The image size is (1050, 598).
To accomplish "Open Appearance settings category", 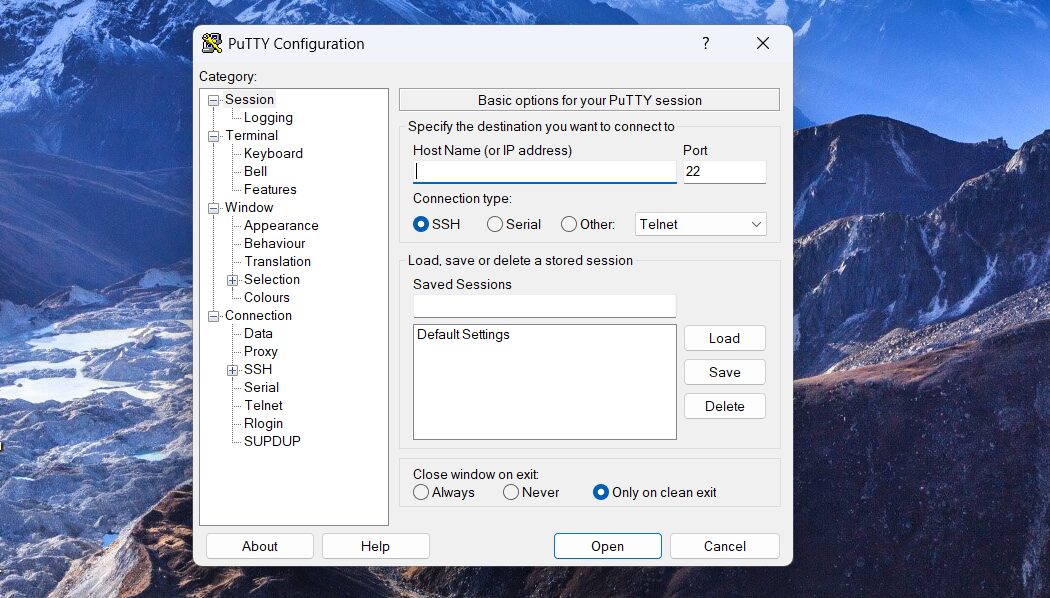I will [x=281, y=226].
